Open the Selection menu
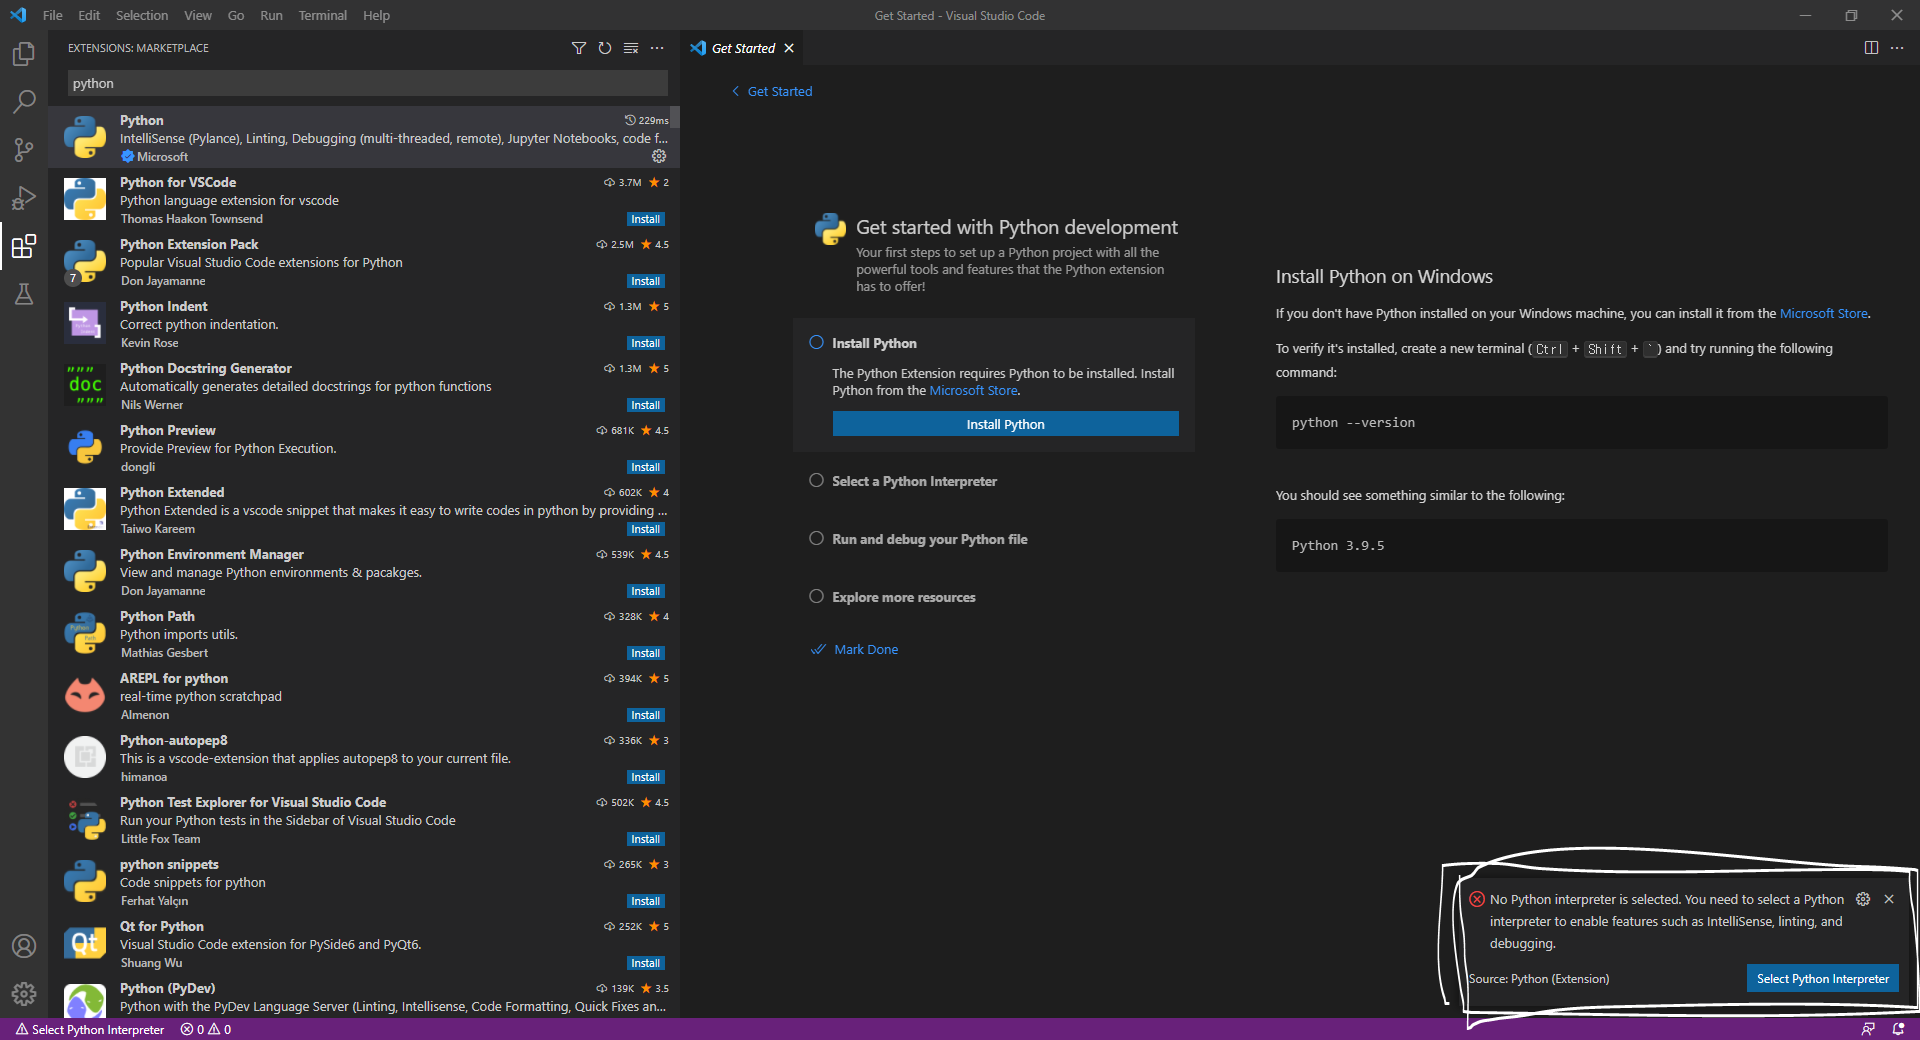Screen dimensions: 1920x1040 [142, 15]
